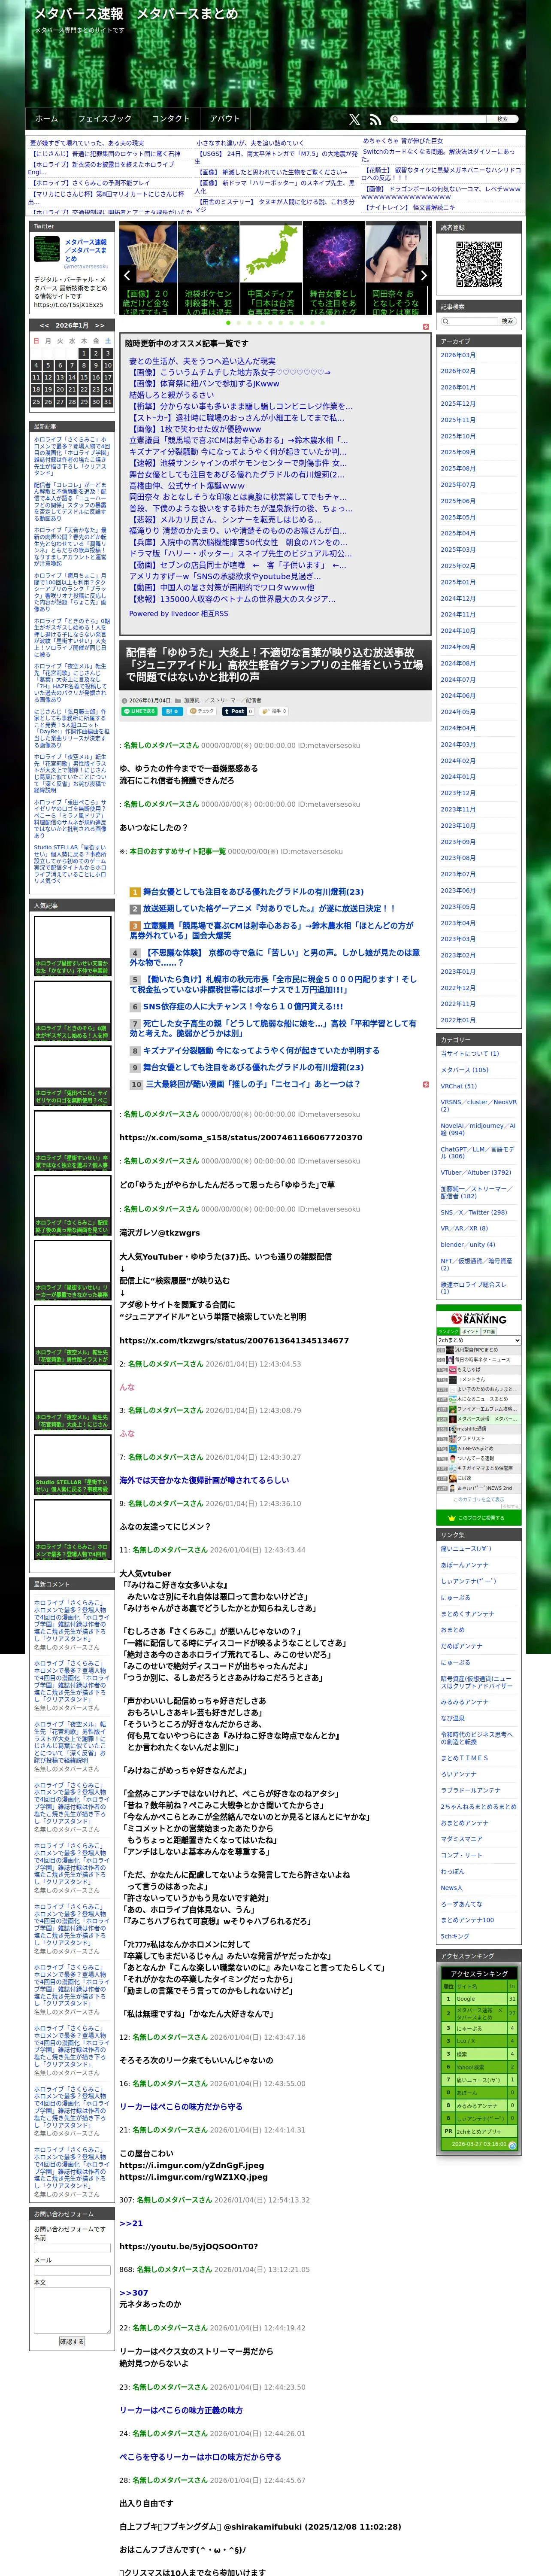
Task: Click the sidebar search magnifier icon
Action: pos(445,321)
